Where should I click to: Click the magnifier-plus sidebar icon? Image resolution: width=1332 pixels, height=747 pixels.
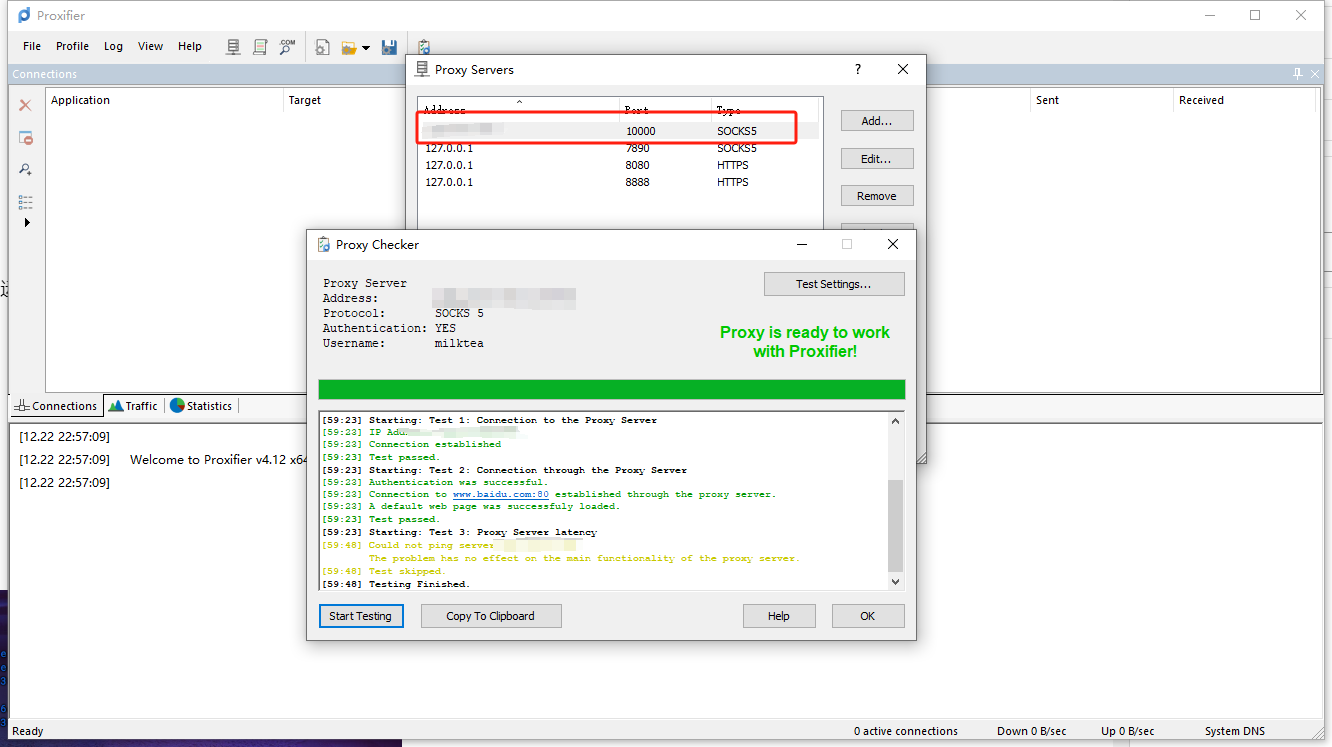(26, 170)
